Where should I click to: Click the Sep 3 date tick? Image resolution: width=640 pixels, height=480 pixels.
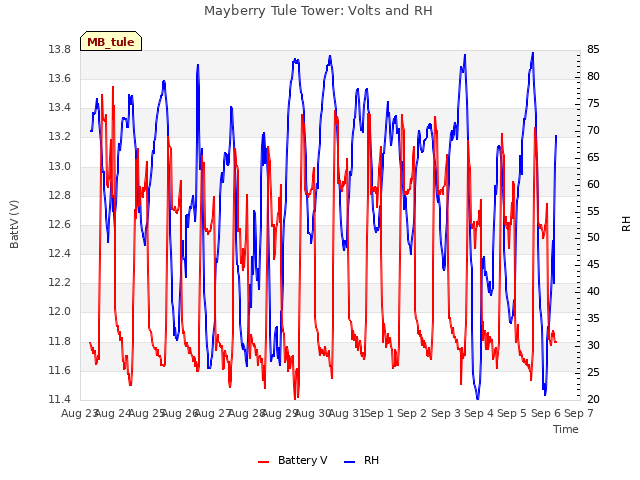[x=446, y=413]
